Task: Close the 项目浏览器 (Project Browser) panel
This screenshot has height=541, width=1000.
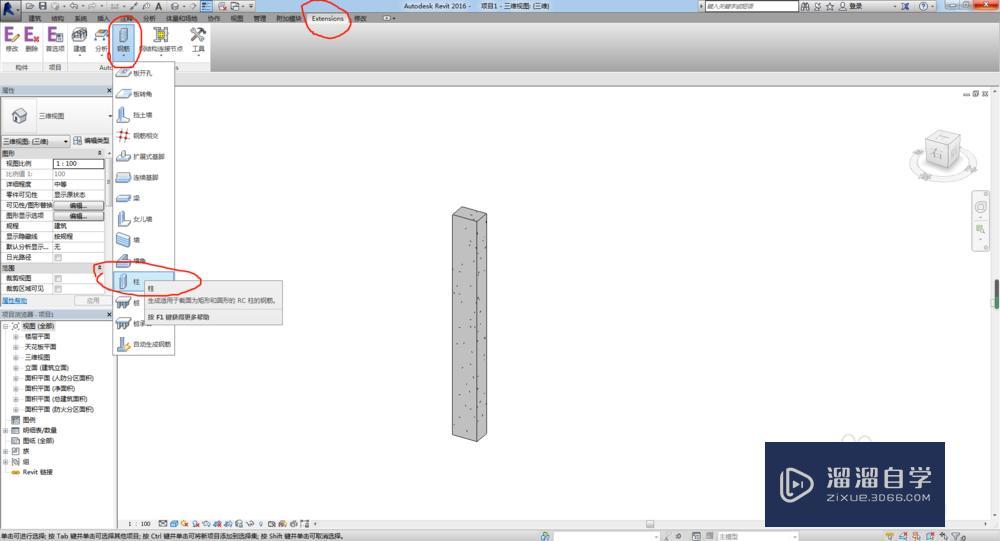Action: coord(108,315)
